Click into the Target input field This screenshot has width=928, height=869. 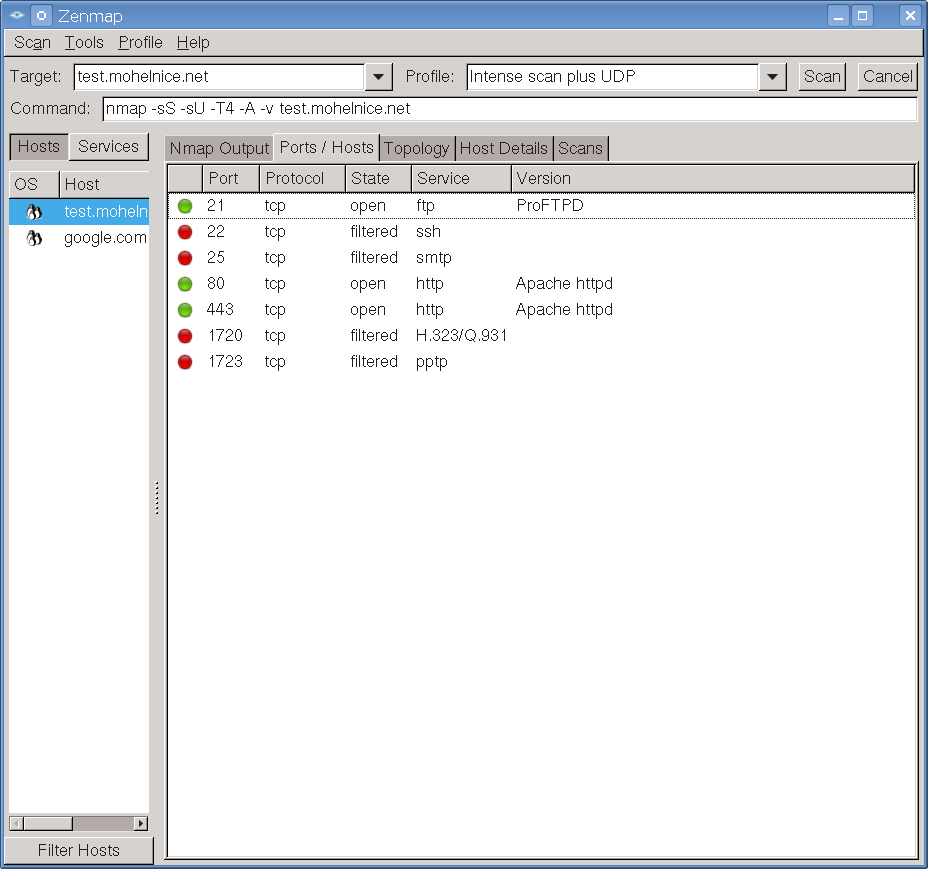(219, 77)
